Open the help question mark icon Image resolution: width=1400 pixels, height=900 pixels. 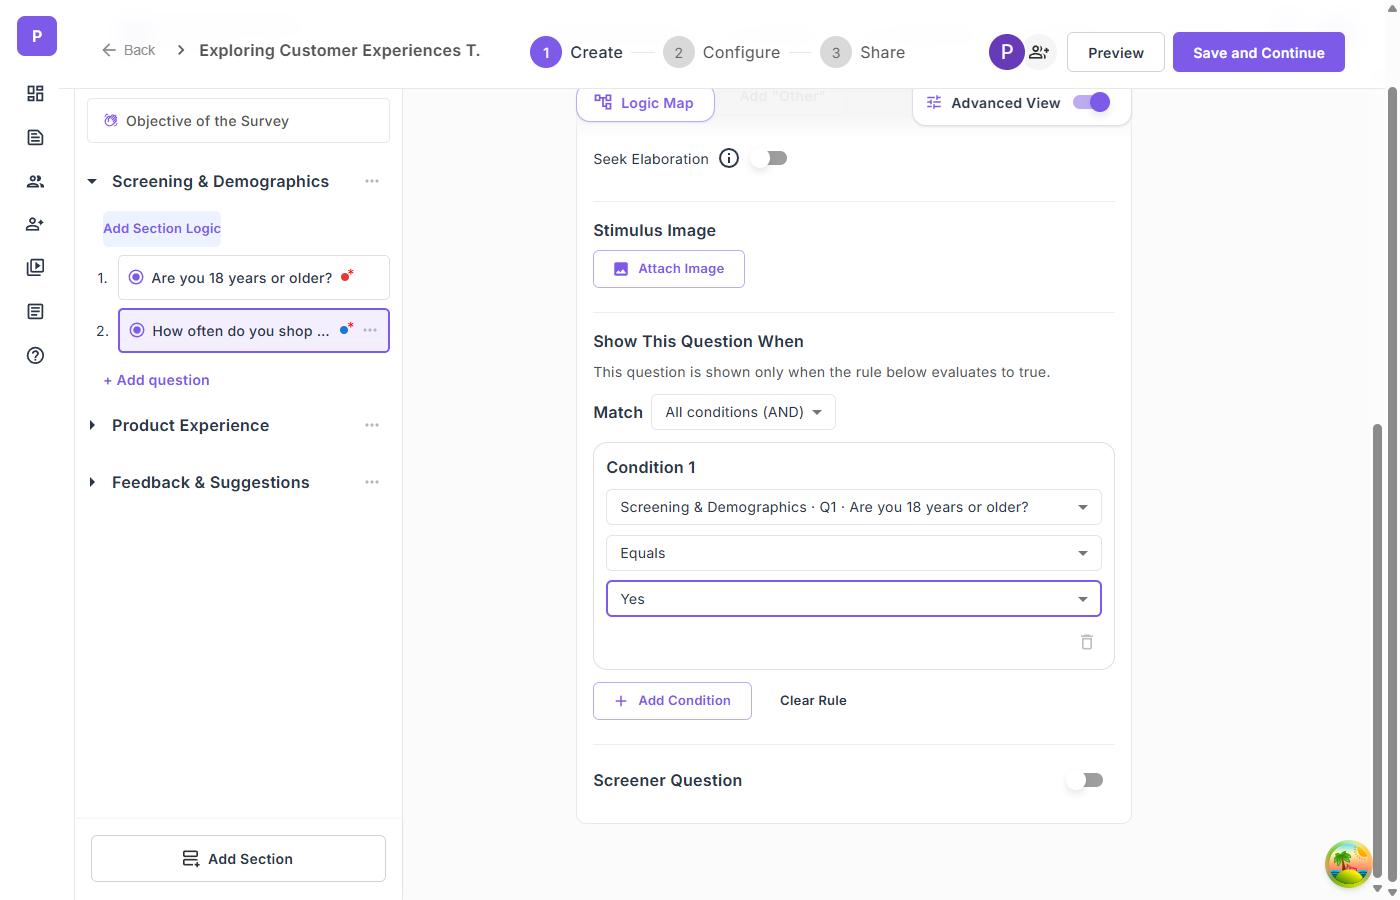pyautogui.click(x=35, y=355)
